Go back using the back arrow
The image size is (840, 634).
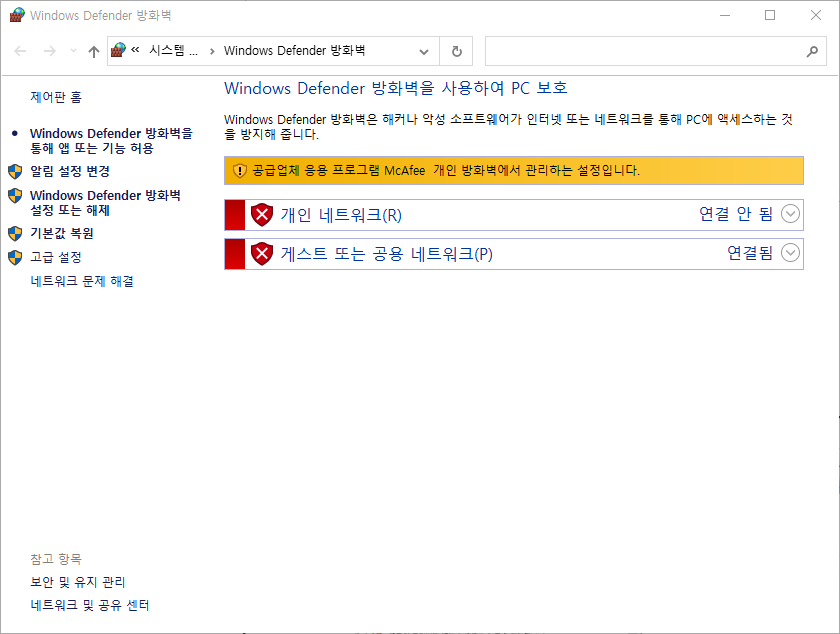pos(20,51)
